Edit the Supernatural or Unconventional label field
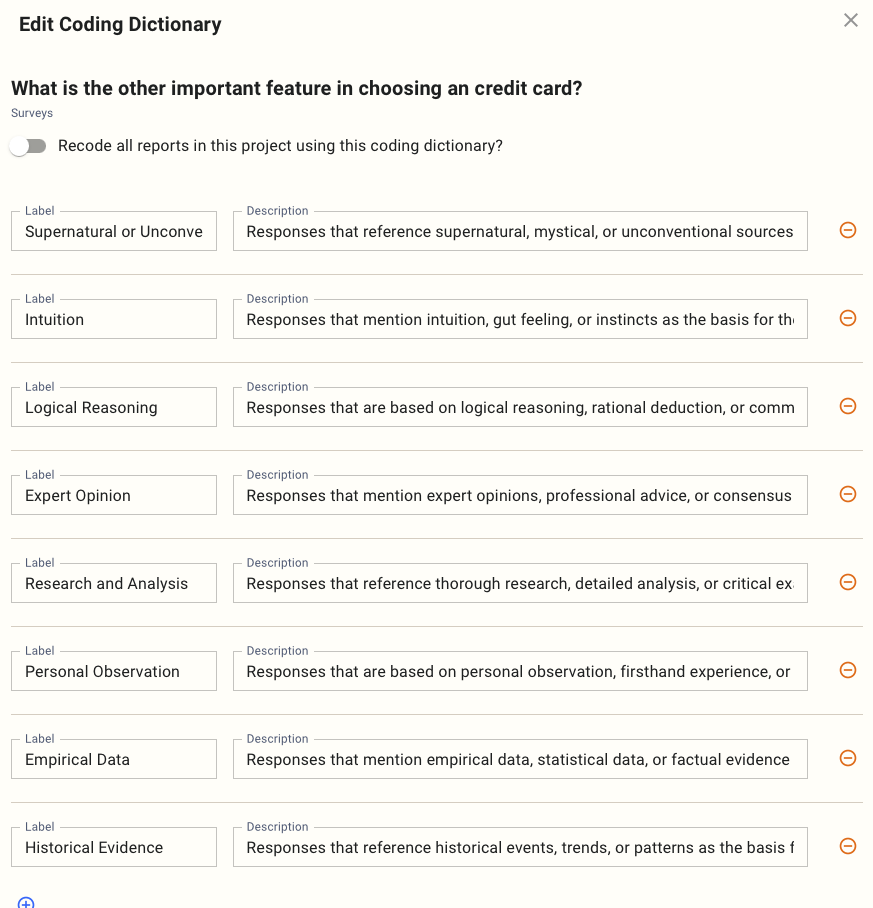873x908 pixels. (114, 232)
